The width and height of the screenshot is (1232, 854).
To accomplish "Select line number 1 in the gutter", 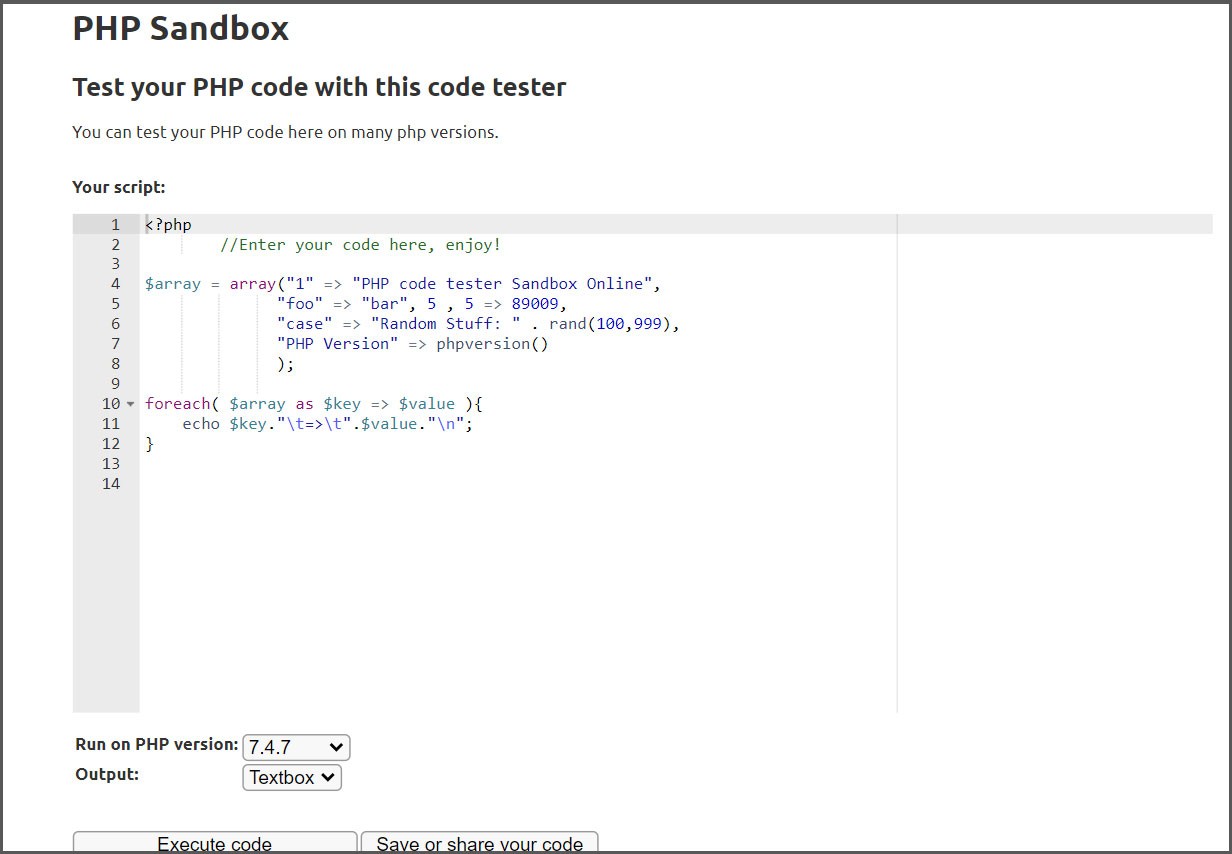I will (x=115, y=225).
